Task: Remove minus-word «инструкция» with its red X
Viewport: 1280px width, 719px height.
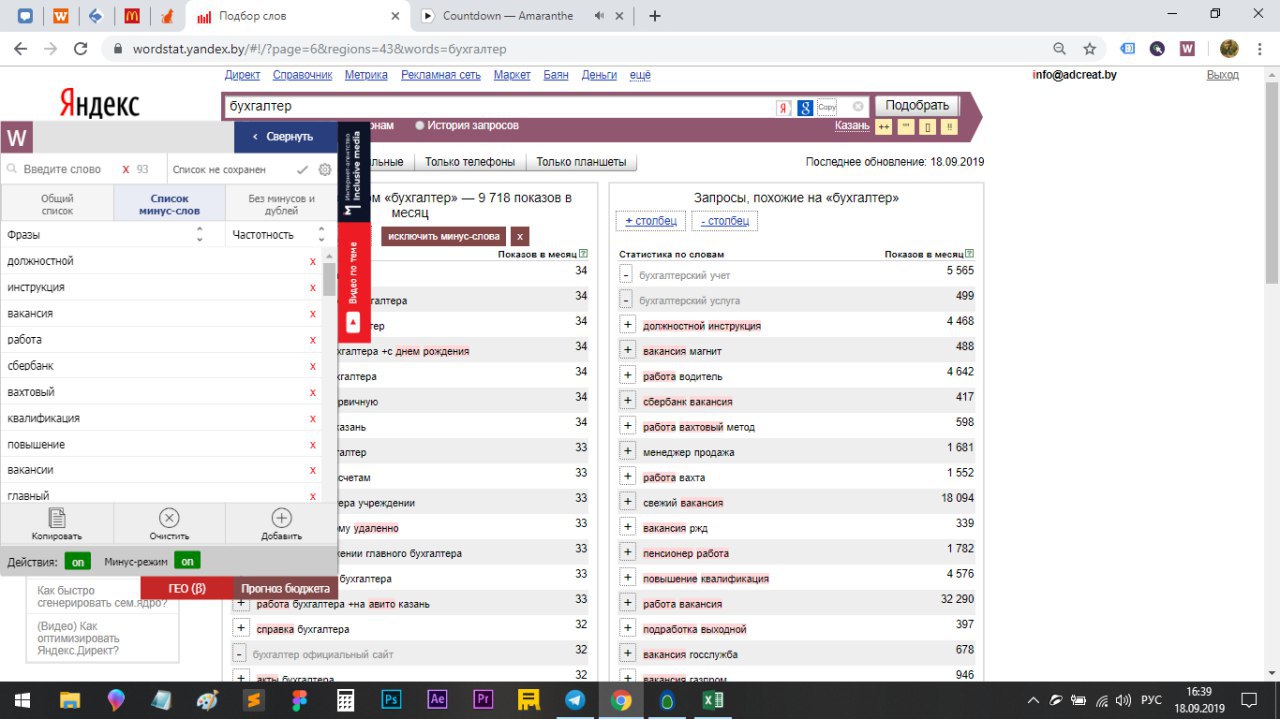Action: tap(313, 288)
